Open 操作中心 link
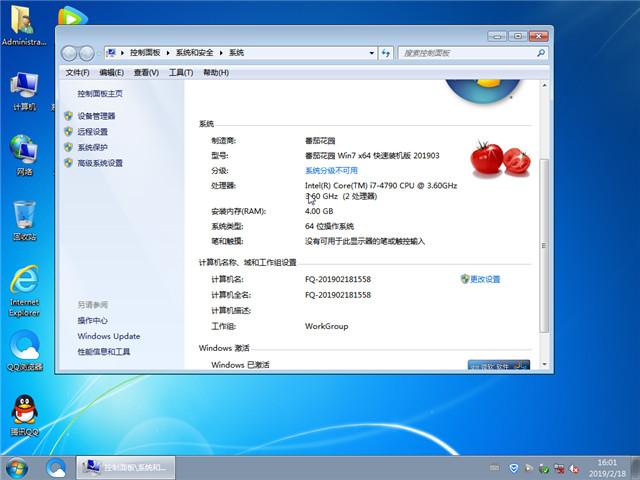 (x=93, y=320)
